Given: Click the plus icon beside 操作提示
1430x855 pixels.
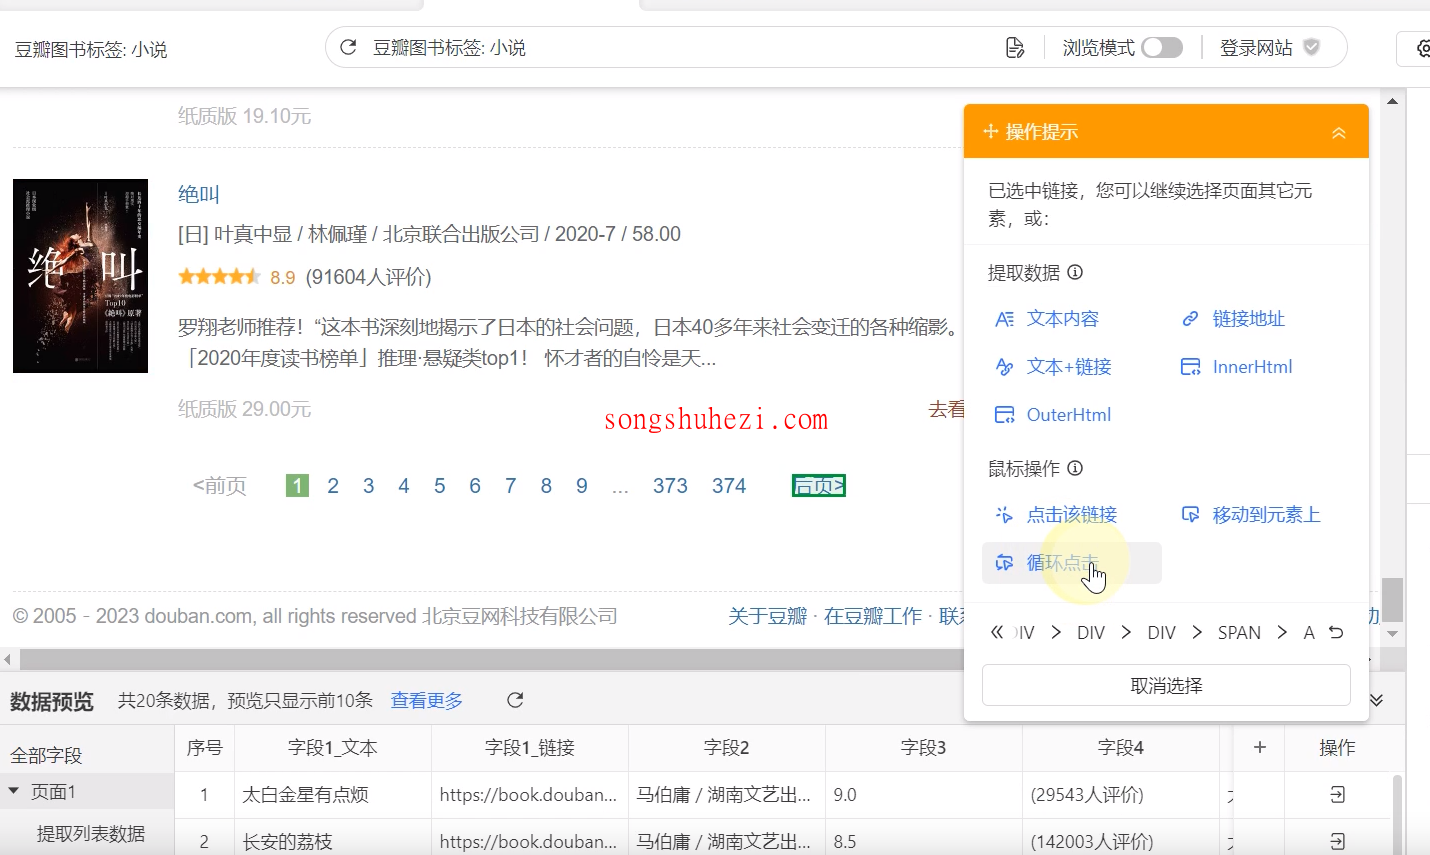Looking at the screenshot, I should tap(990, 131).
